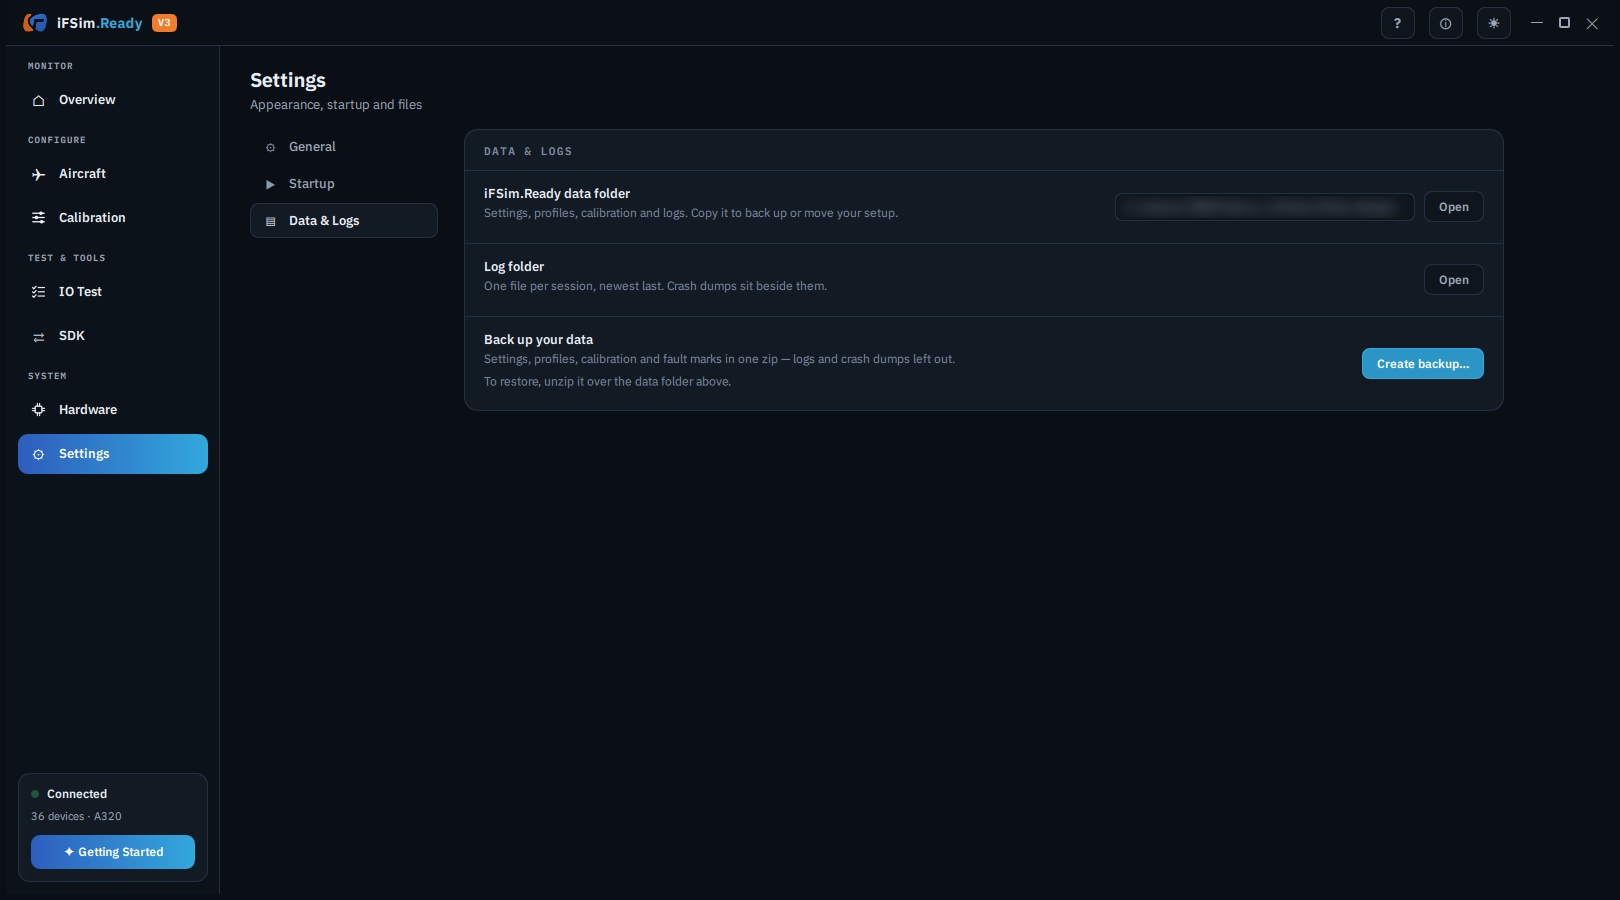Click the 'DATA & LOGS' section header
This screenshot has height=900, width=1620.
(528, 152)
